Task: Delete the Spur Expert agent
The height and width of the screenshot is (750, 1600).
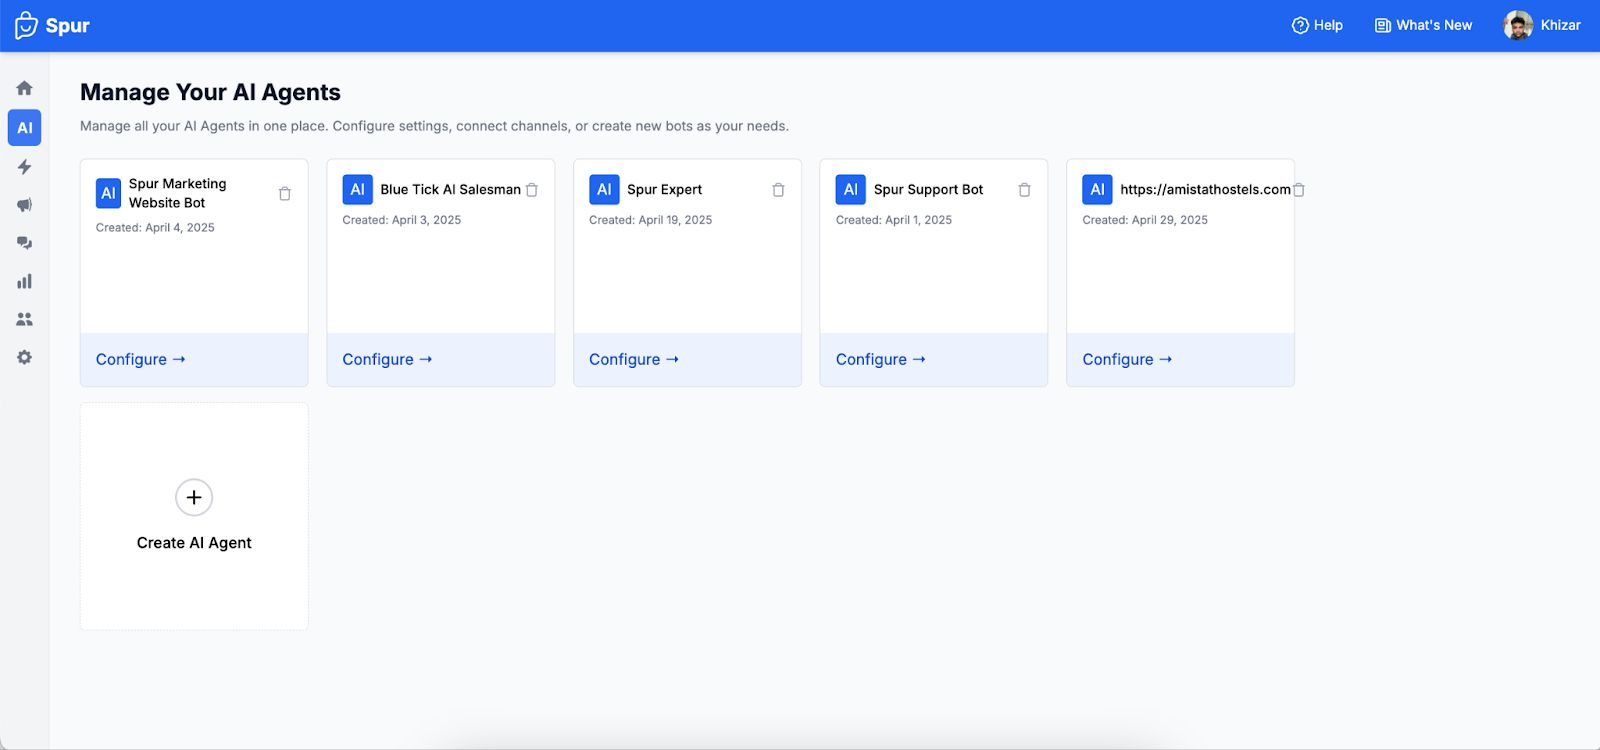Action: (x=778, y=190)
